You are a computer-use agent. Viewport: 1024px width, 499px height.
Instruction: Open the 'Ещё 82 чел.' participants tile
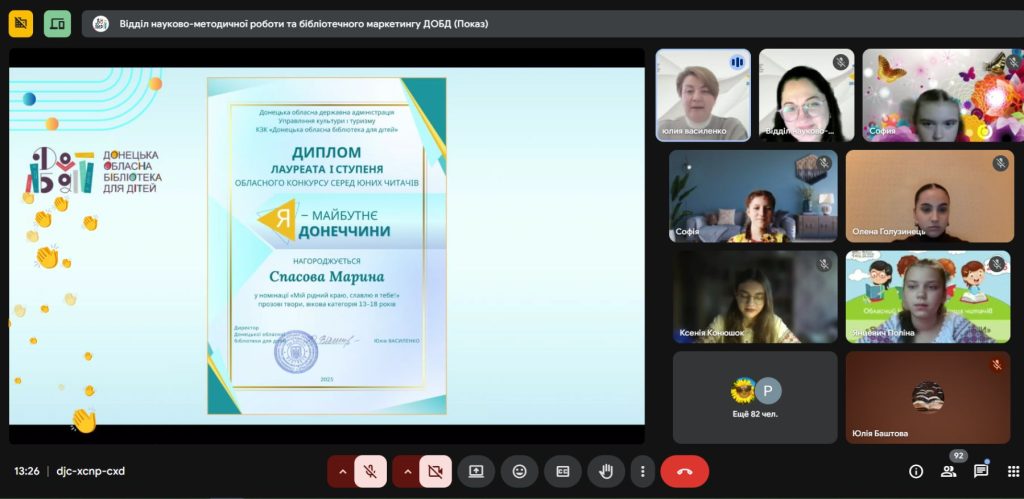coord(755,397)
